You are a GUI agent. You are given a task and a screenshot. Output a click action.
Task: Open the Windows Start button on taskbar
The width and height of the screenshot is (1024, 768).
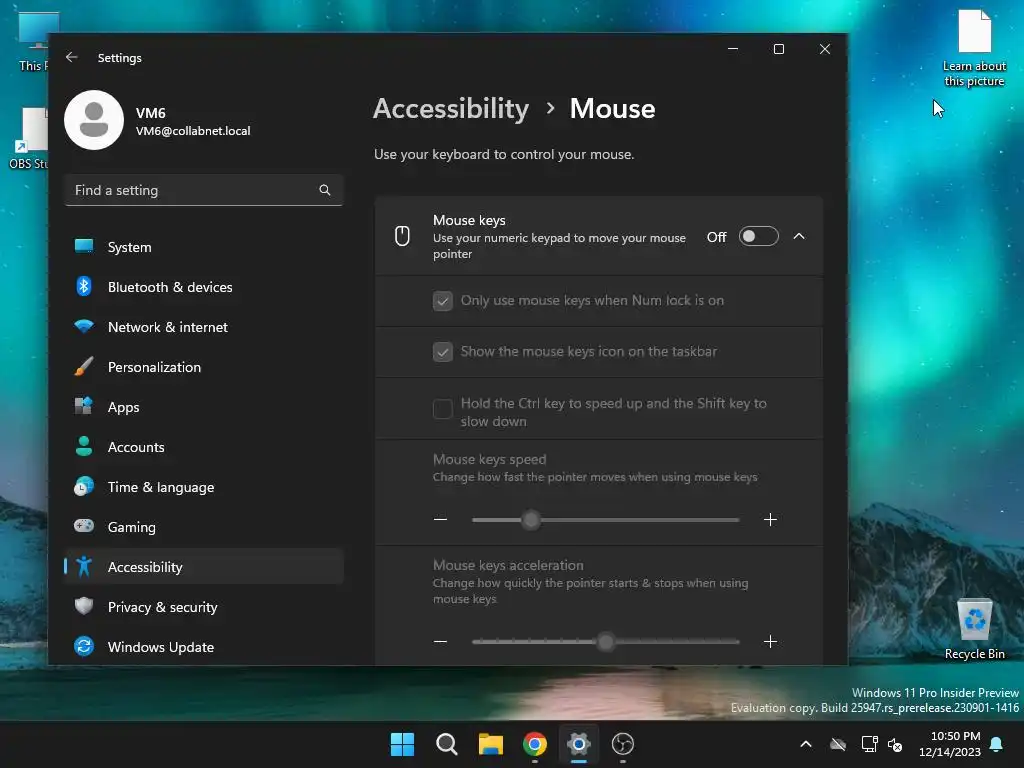(402, 744)
